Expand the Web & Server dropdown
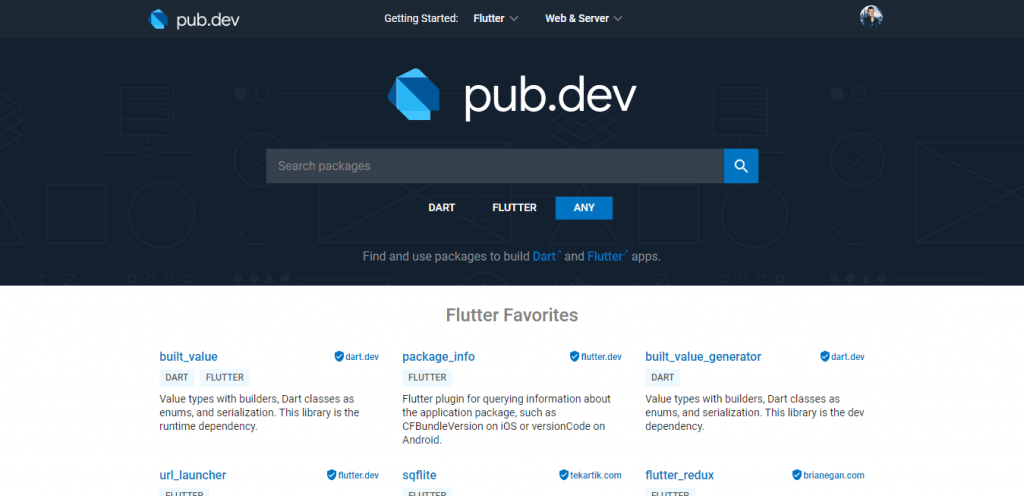 click(584, 18)
